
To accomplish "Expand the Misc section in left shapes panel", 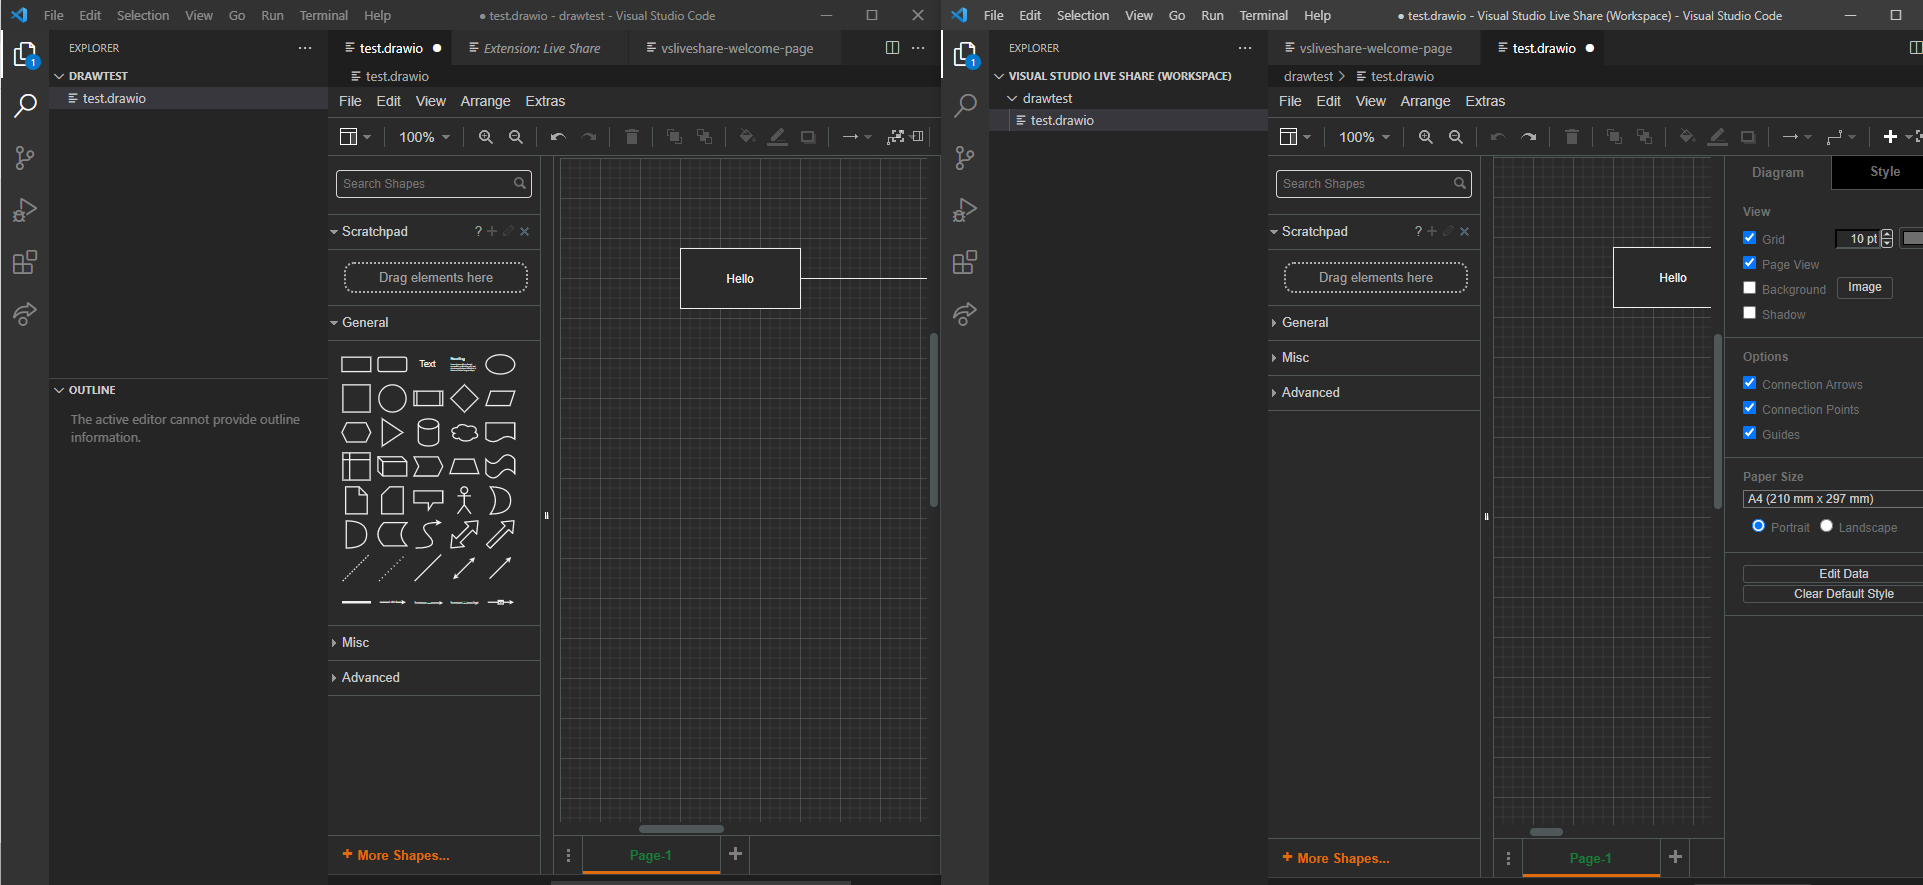I will (x=434, y=643).
